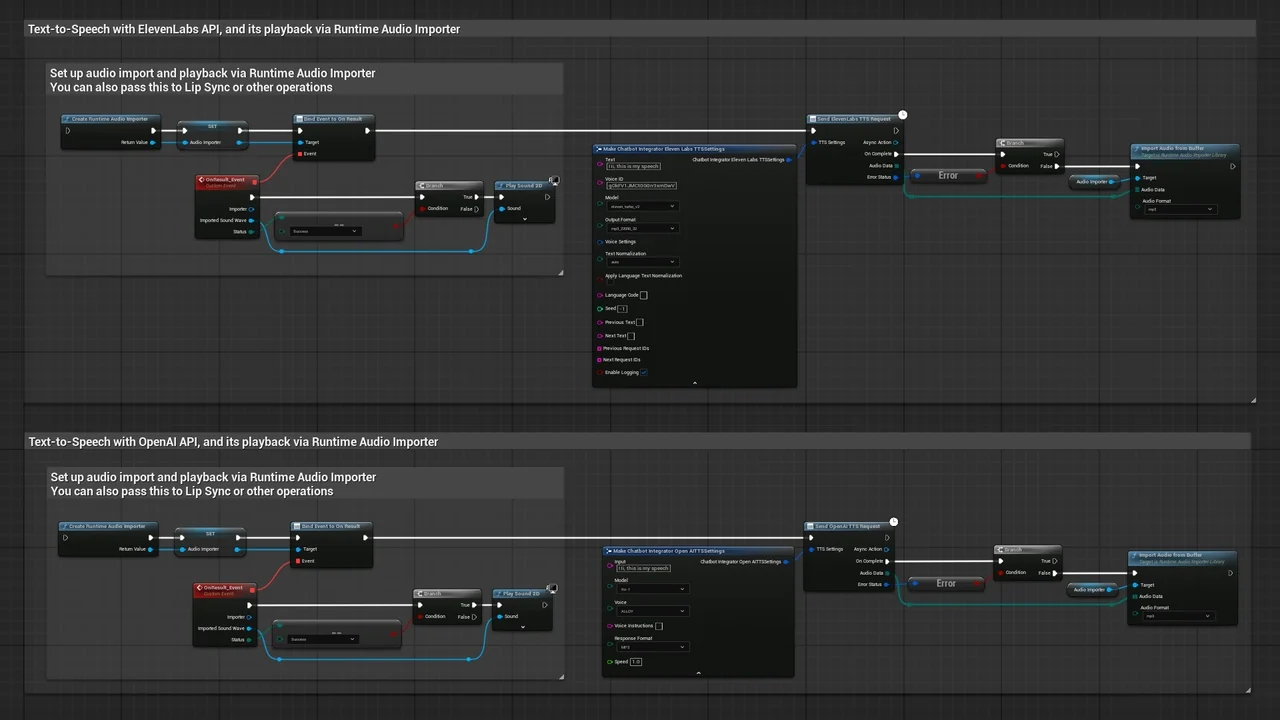Open the OpenAI Voice dropdown set to Alloy
Viewport: 1280px width, 720px height.
[651, 610]
